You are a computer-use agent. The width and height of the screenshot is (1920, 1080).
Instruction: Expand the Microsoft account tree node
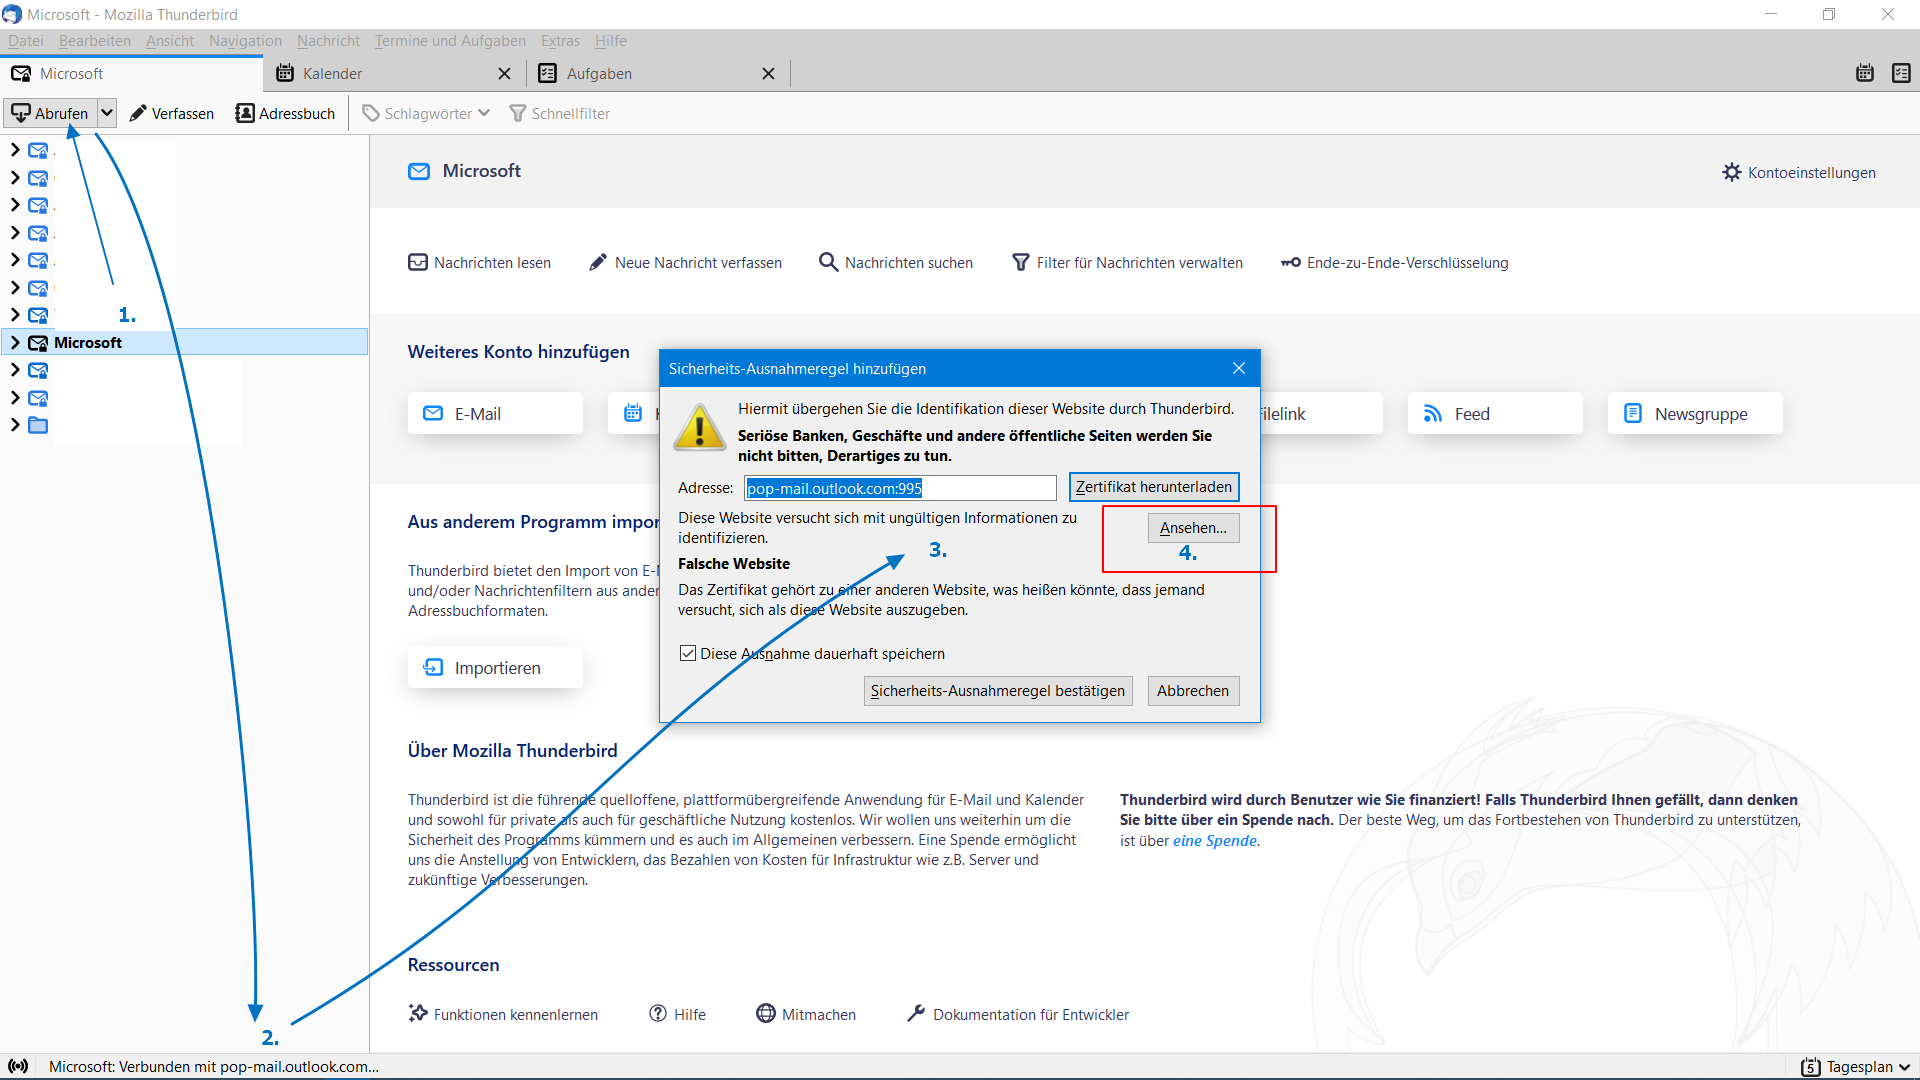pos(15,342)
